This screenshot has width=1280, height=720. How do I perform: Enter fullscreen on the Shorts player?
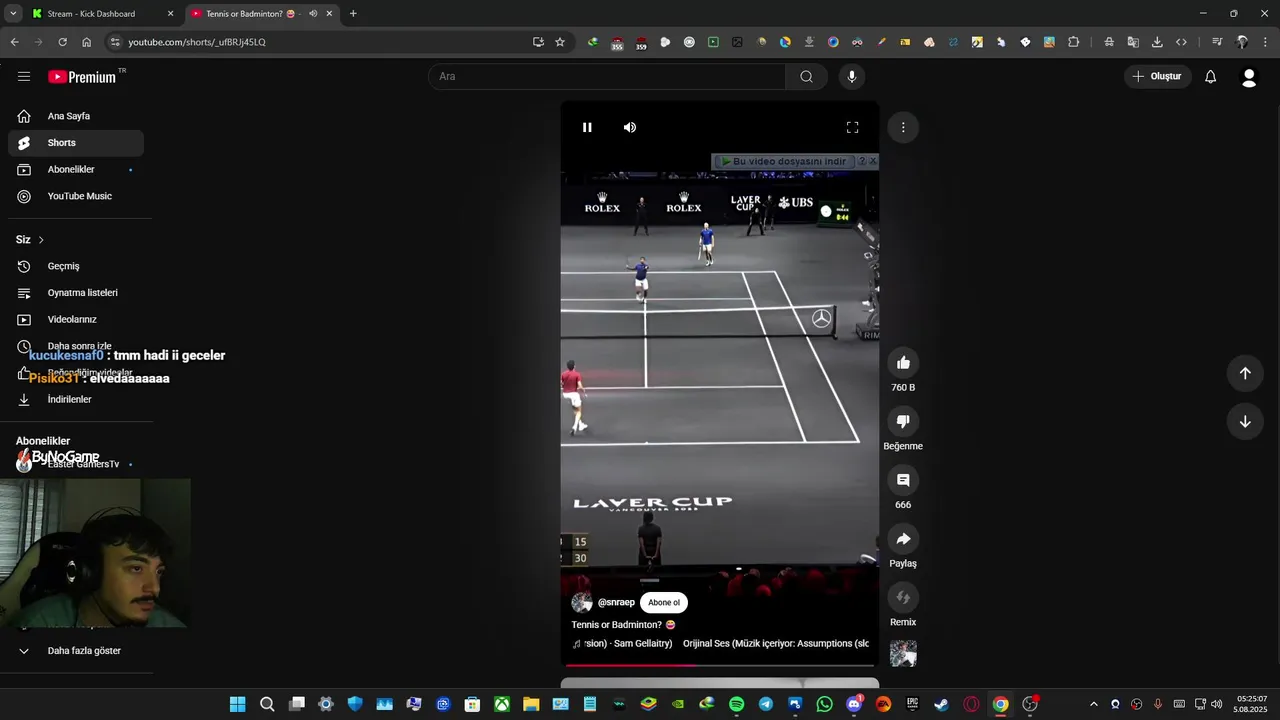(x=852, y=127)
